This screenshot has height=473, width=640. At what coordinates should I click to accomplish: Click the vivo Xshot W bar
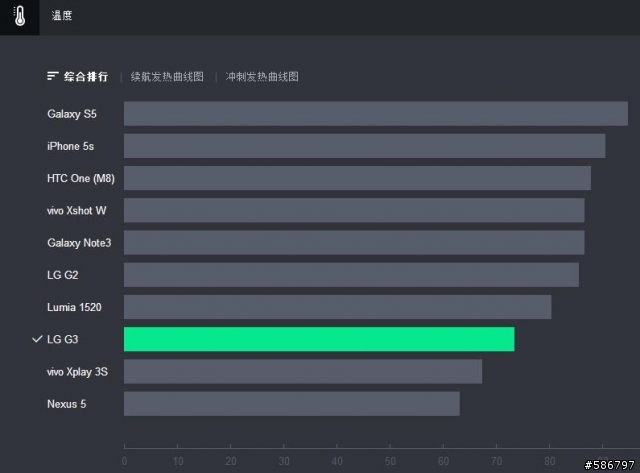point(354,210)
